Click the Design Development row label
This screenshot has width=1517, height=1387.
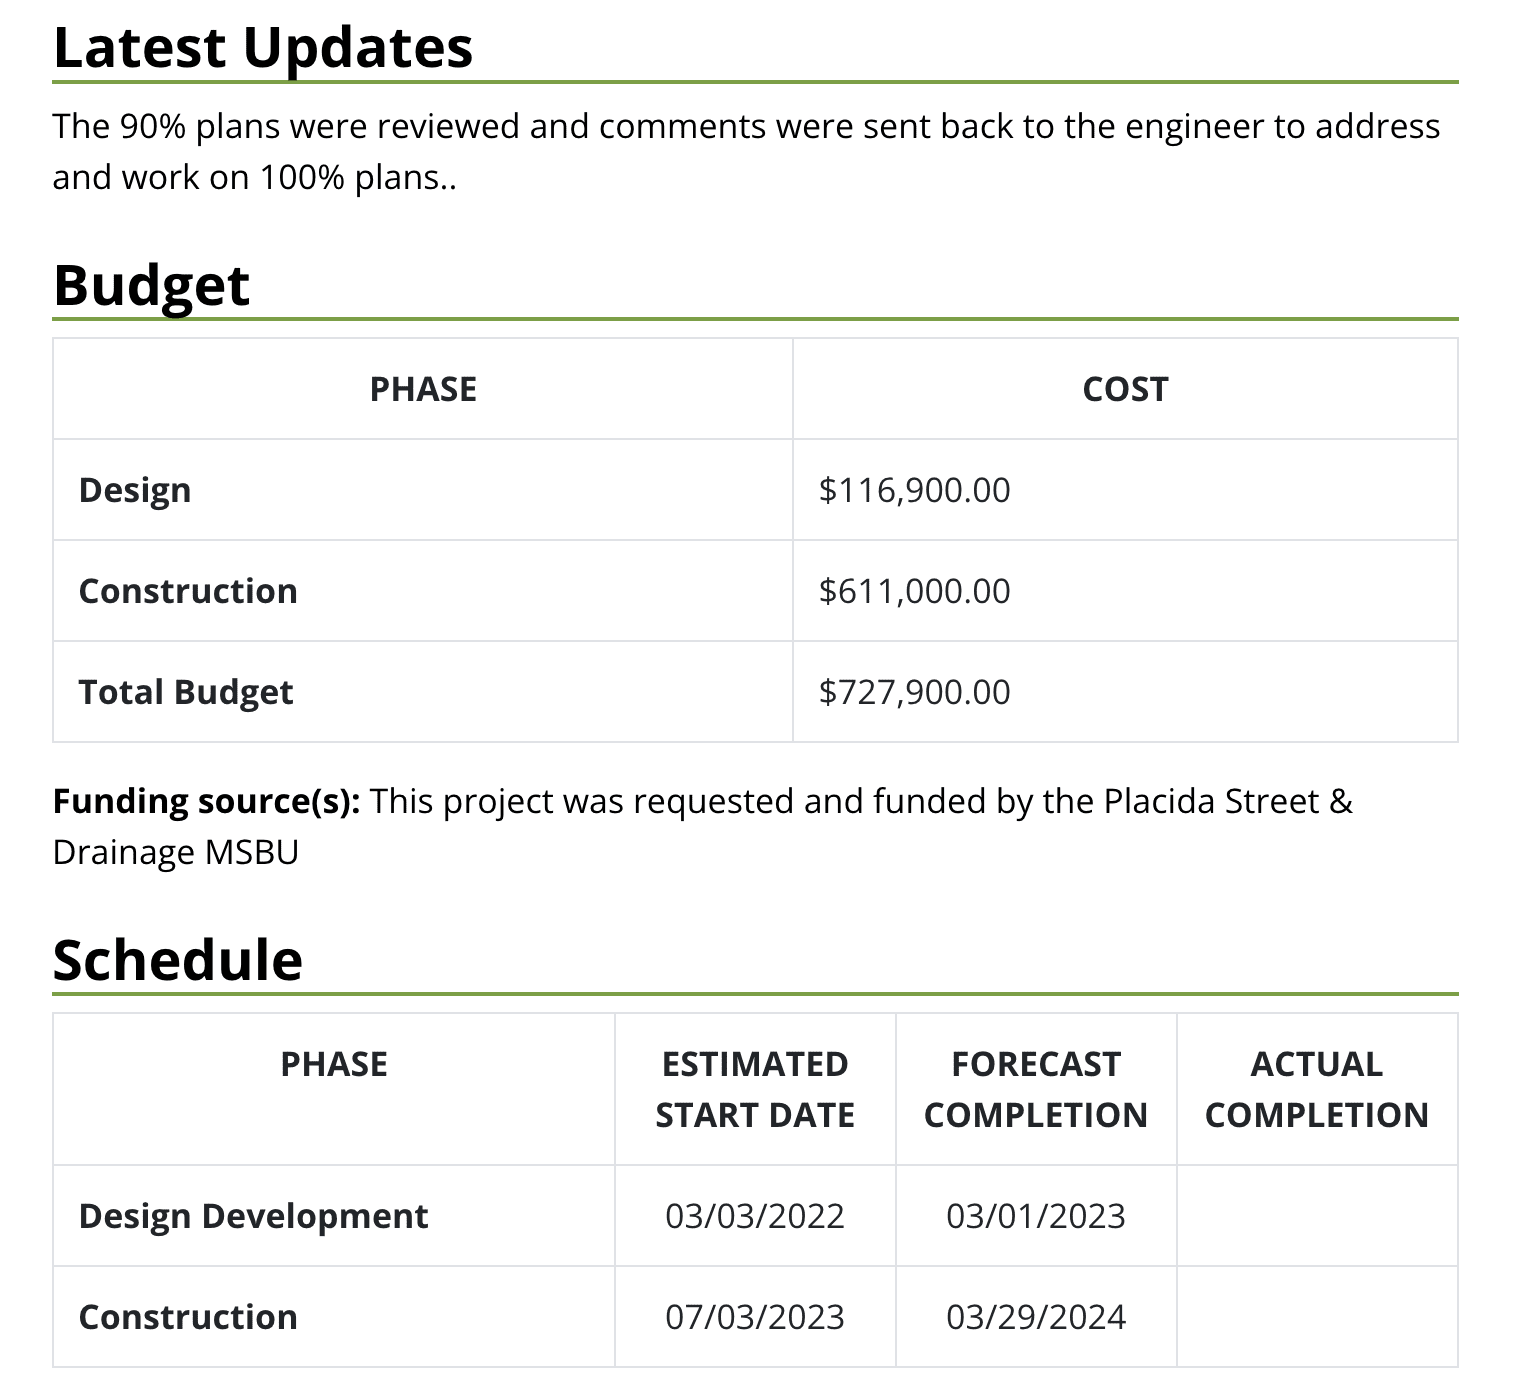(x=254, y=1216)
